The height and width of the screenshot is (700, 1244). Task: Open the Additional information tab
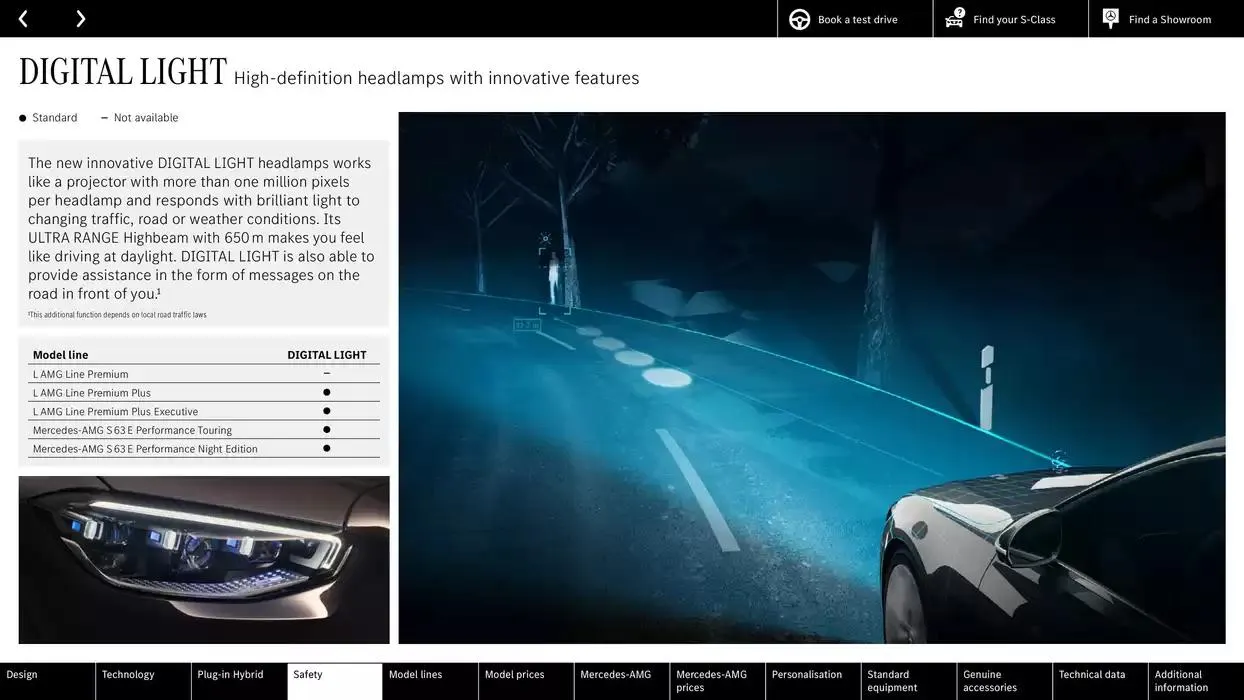[x=1196, y=681]
